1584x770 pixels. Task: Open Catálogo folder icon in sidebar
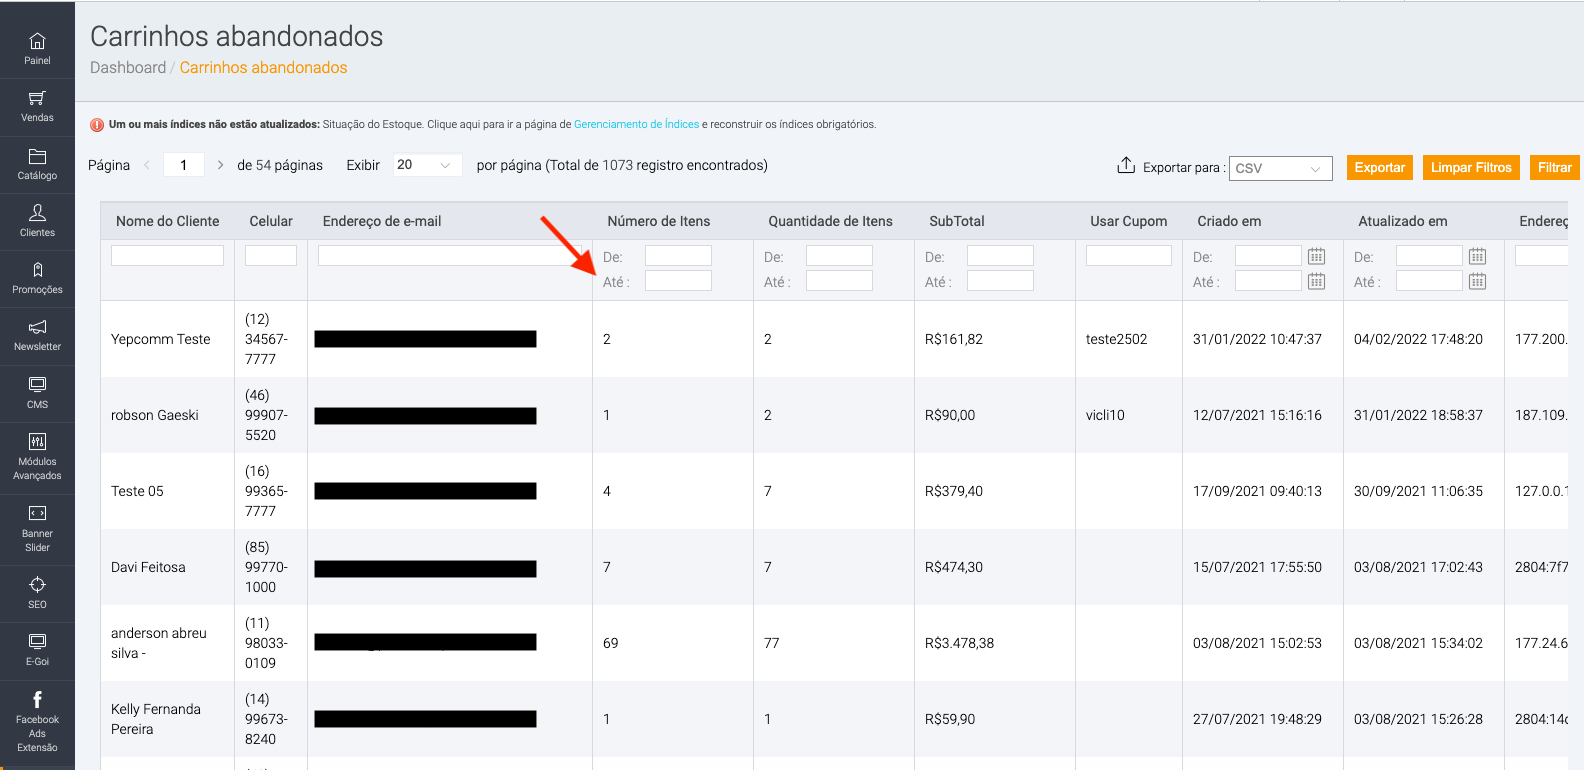click(37, 156)
